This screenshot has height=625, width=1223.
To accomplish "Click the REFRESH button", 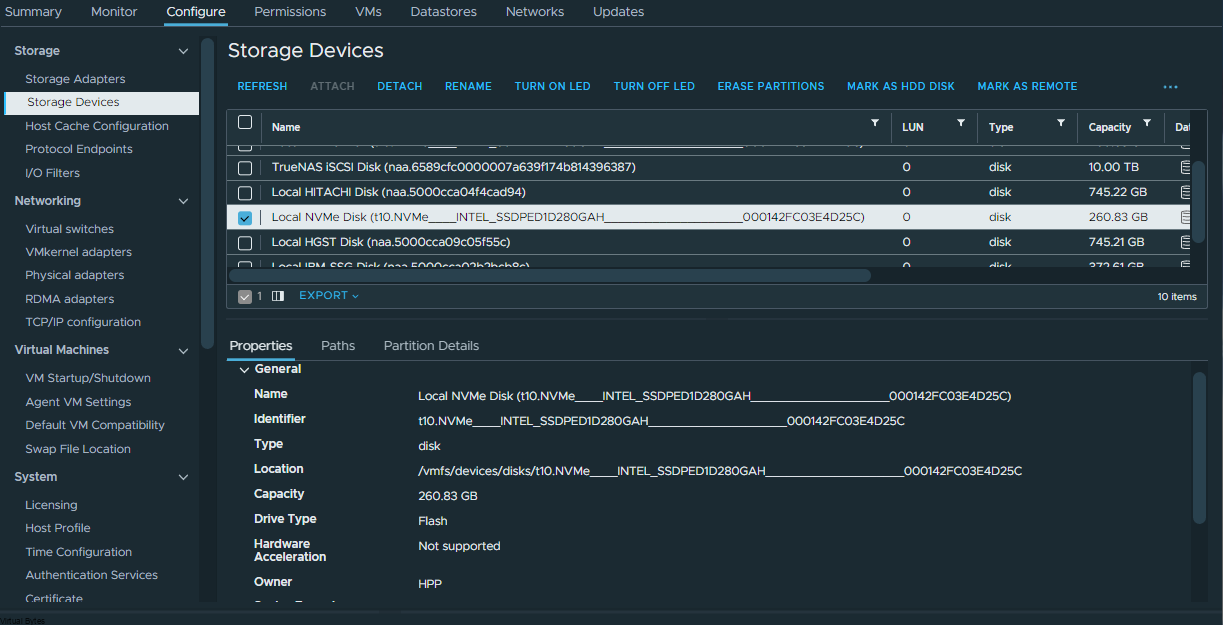I will 261,86.
